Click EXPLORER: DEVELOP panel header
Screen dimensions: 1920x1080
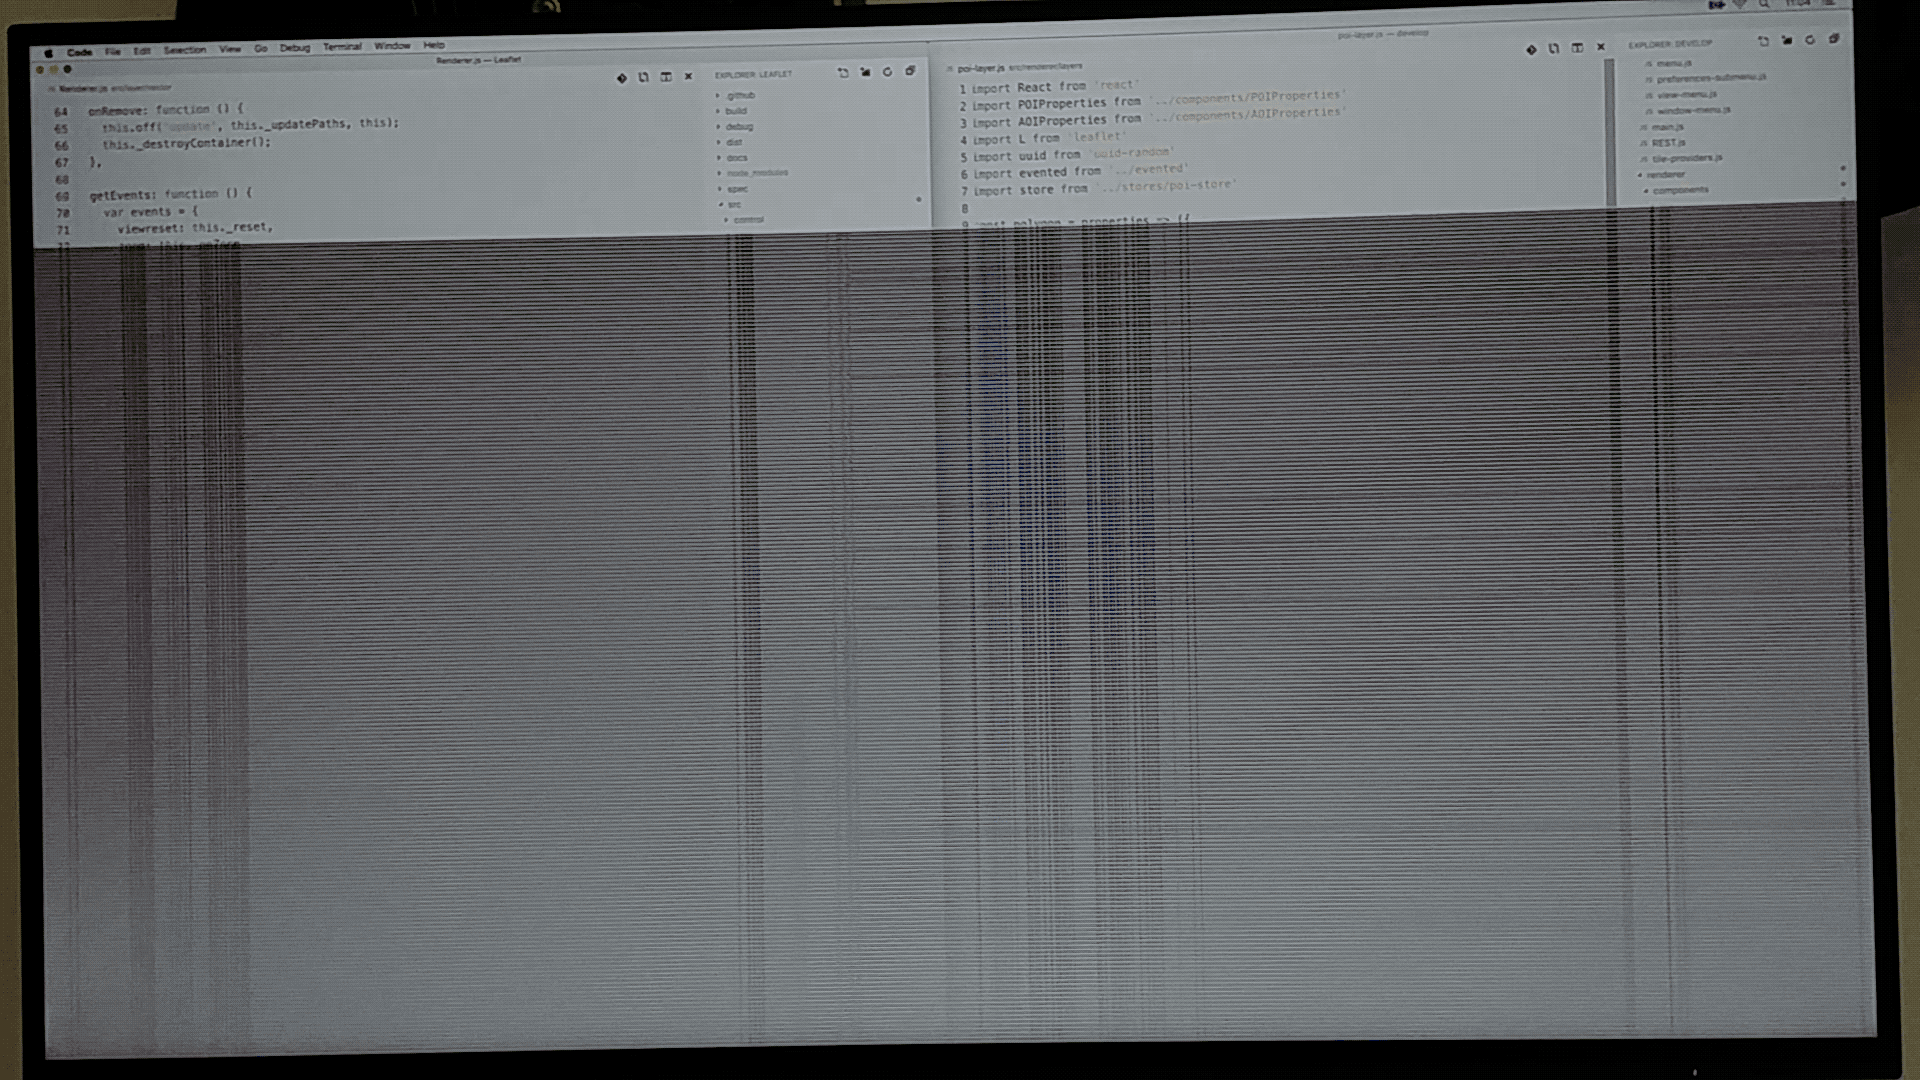pos(1670,44)
